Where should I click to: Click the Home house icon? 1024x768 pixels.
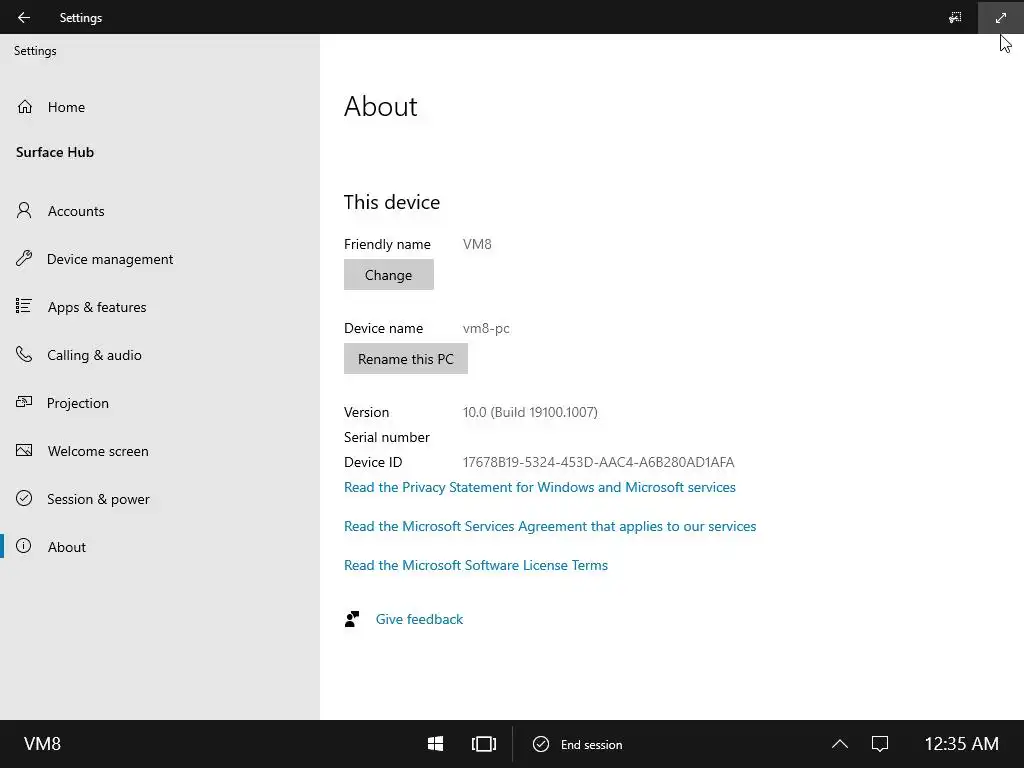pos(25,106)
